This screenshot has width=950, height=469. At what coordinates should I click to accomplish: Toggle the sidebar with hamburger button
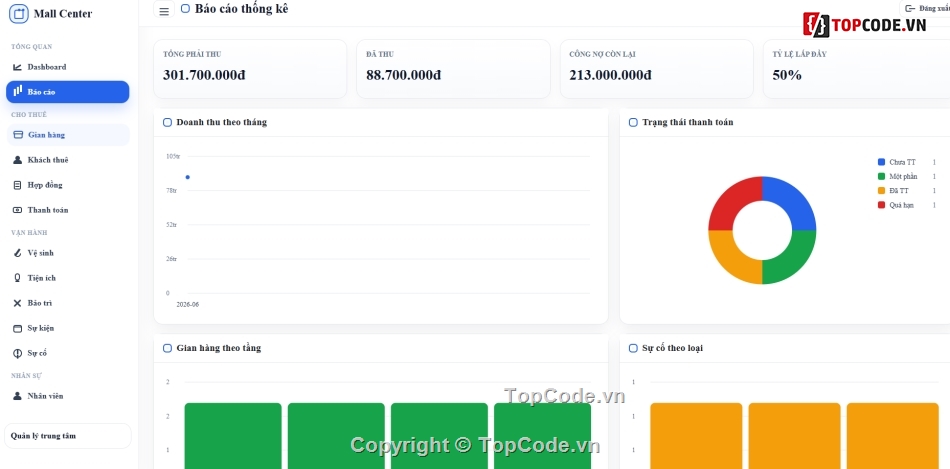[164, 10]
